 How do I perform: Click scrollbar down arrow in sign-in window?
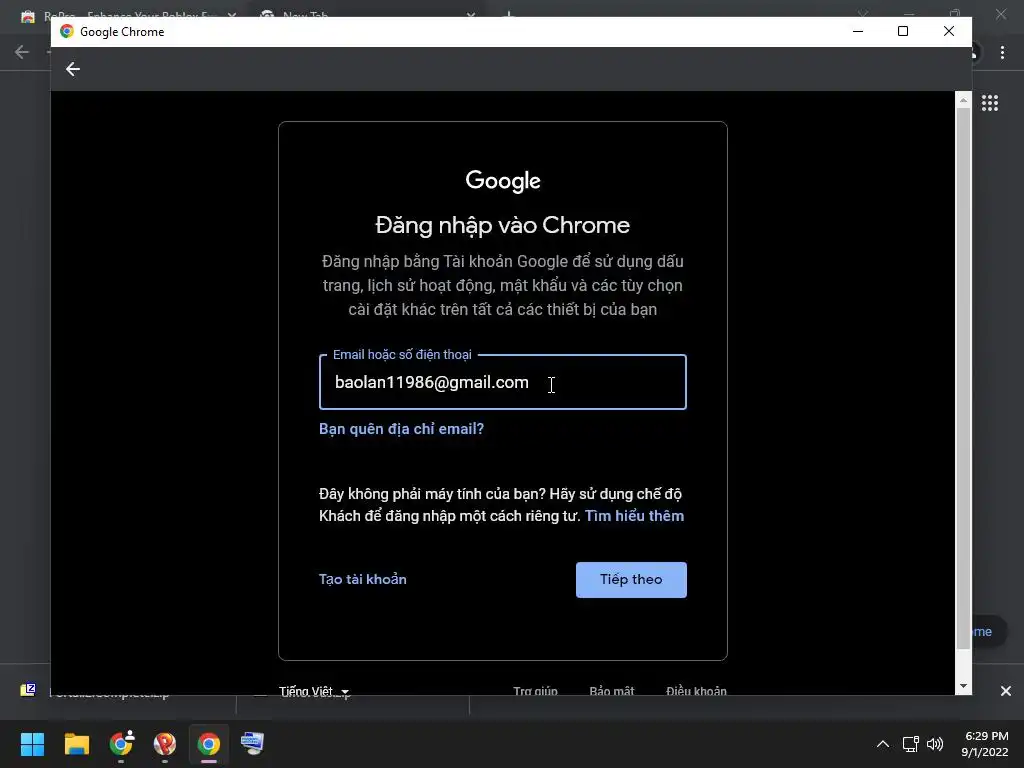tap(963, 686)
